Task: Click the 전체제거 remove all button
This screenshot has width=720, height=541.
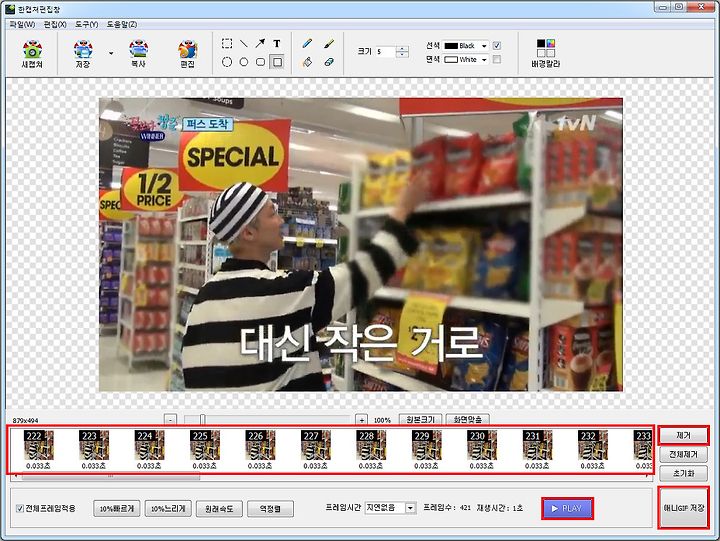Action: (684, 454)
